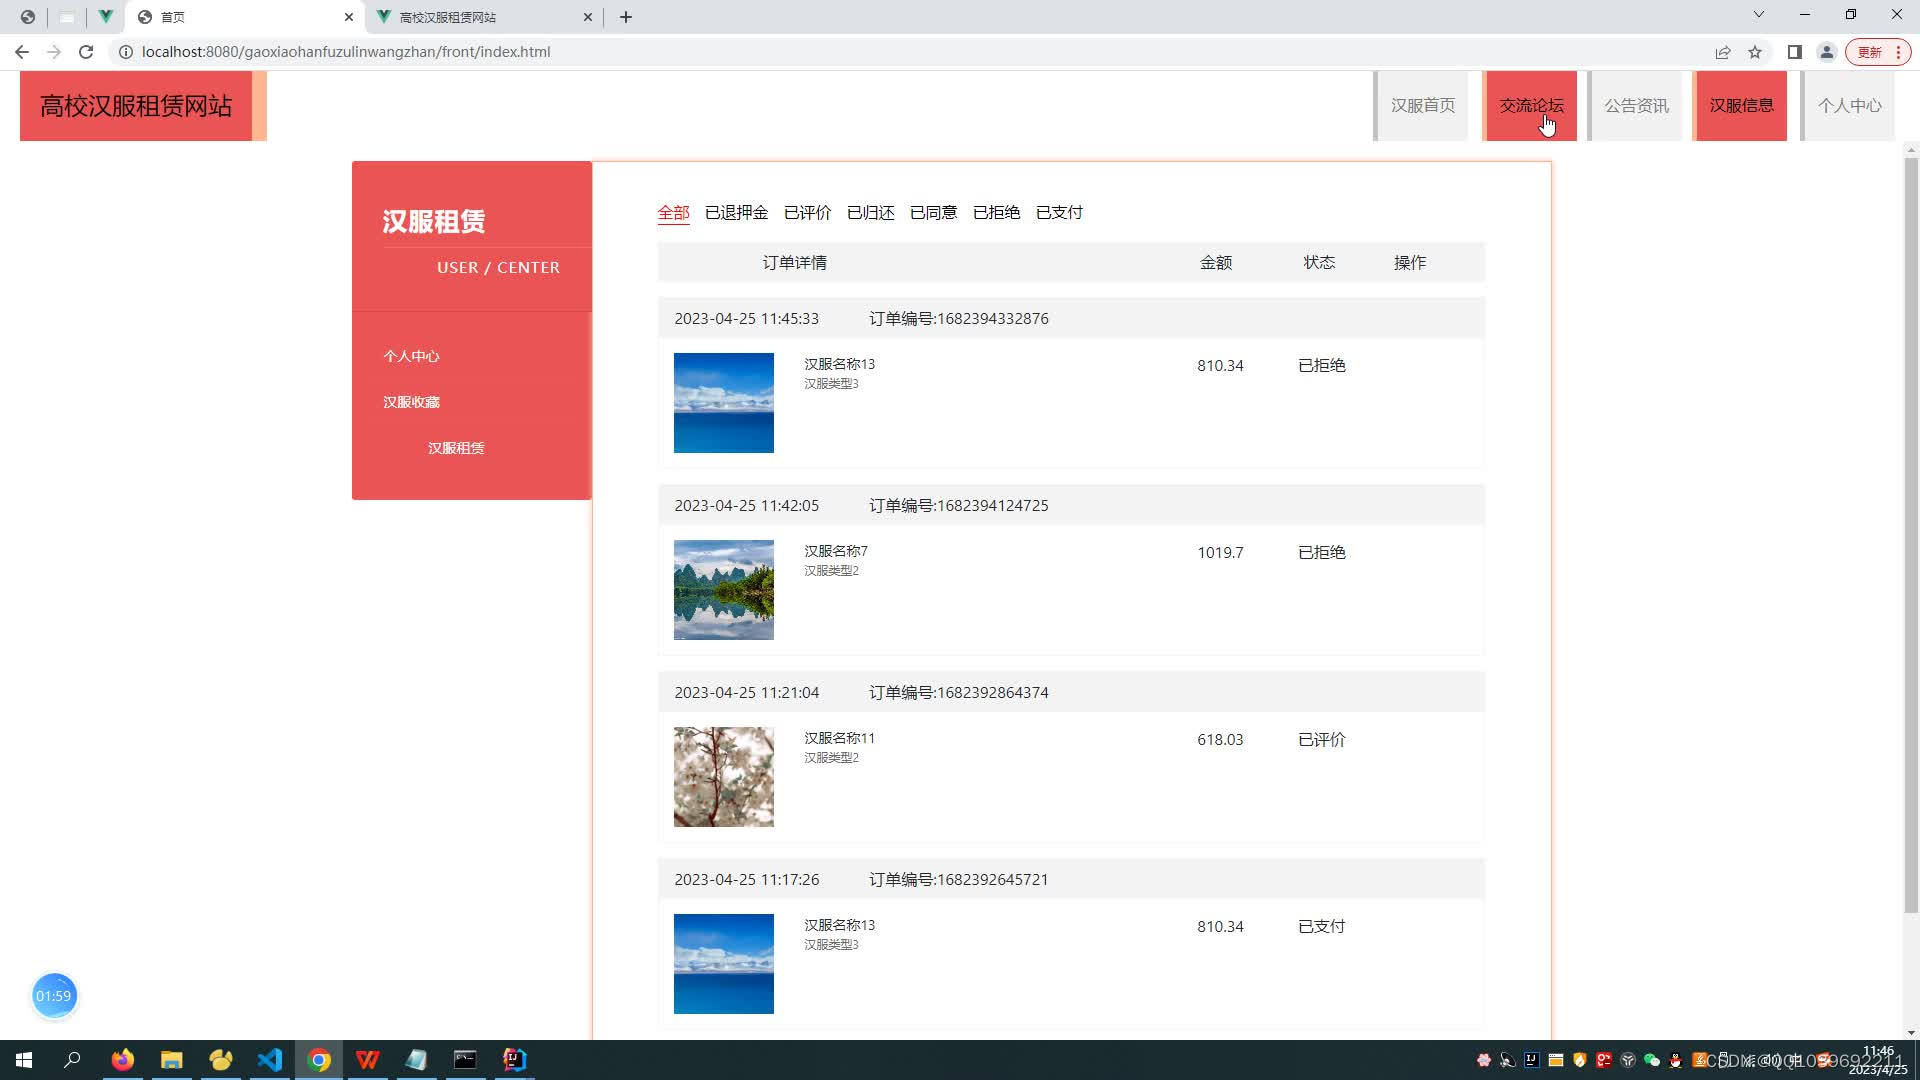
Task: Reload the page with browser refresh icon
Action: point(86,52)
